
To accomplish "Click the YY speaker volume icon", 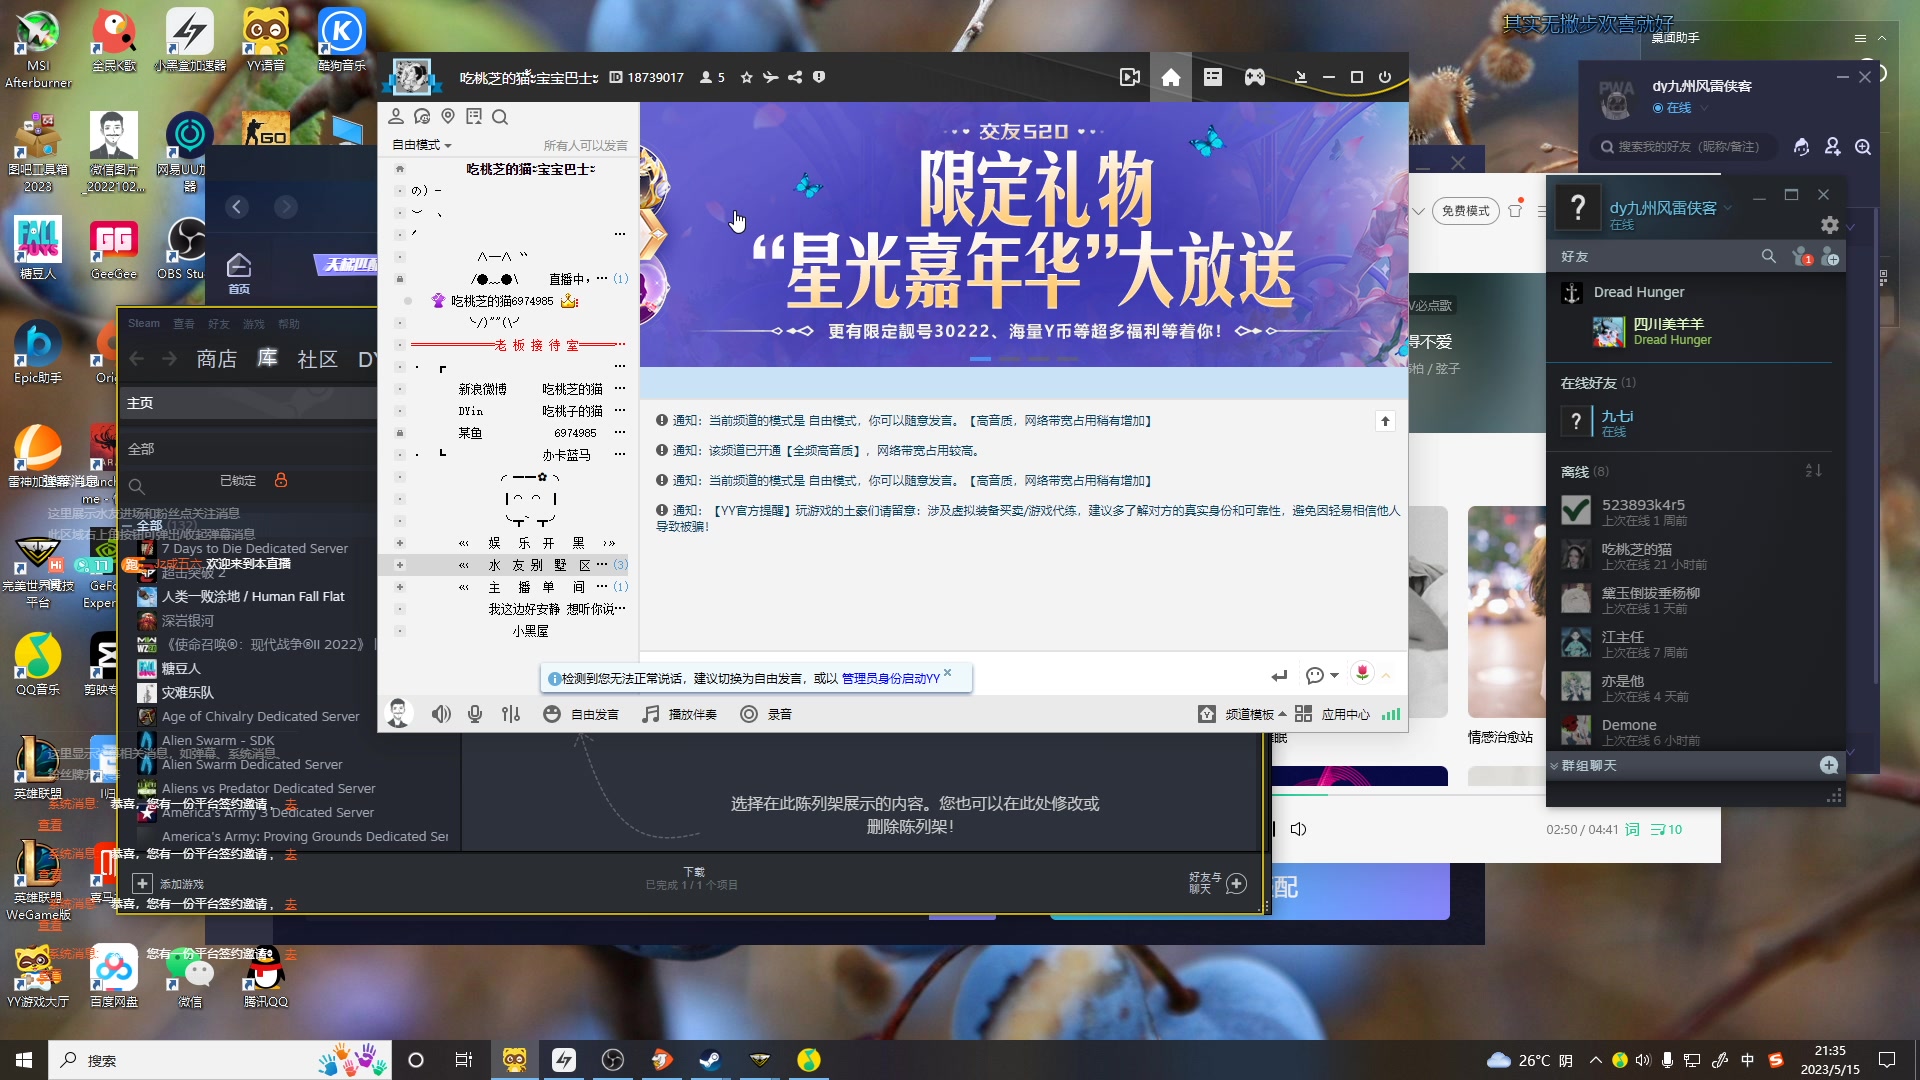I will (x=441, y=714).
